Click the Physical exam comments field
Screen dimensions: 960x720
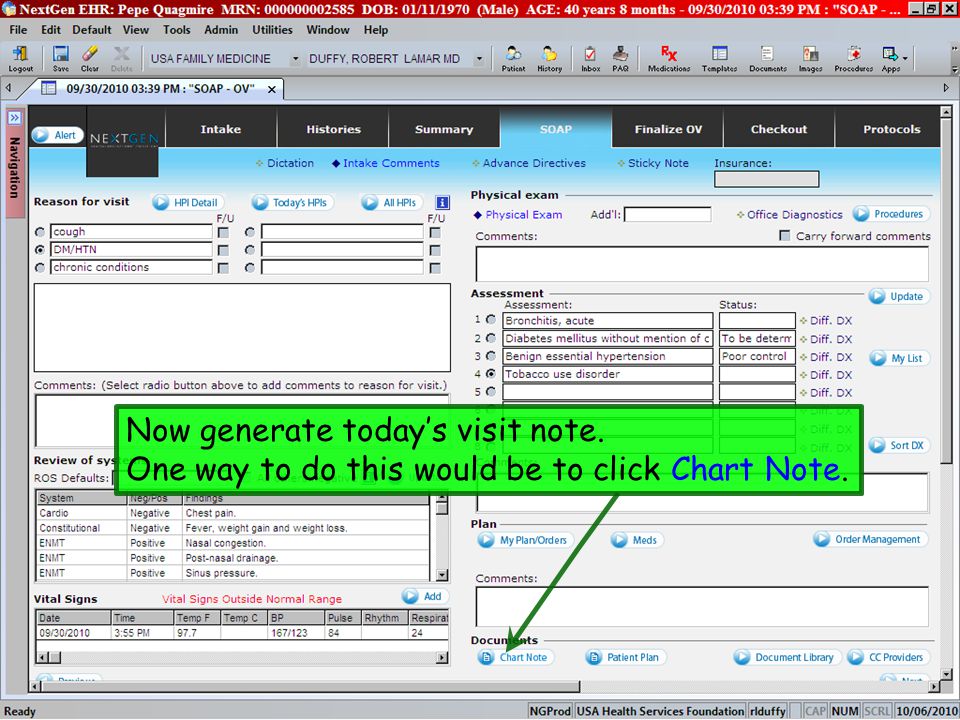[x=702, y=264]
